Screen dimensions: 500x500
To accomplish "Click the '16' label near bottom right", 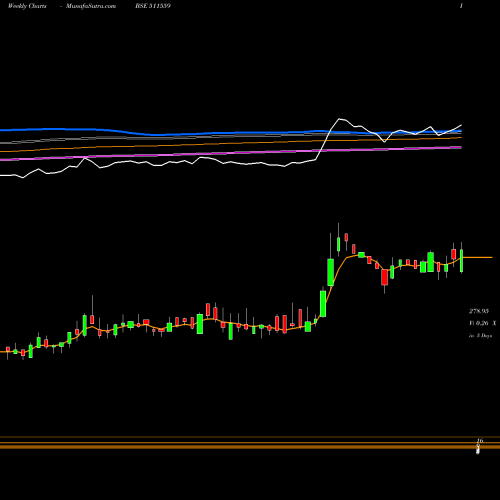I will click(480, 441).
